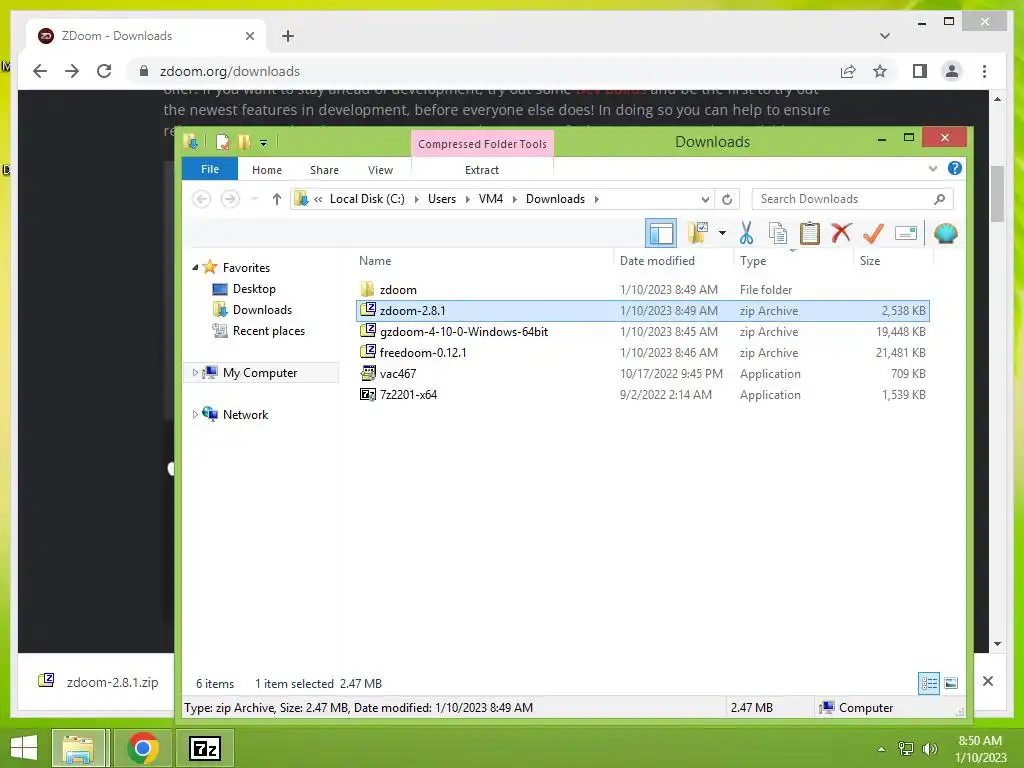Switch to Details view icon in status bar
Image resolution: width=1024 pixels, height=768 pixels.
tap(929, 683)
